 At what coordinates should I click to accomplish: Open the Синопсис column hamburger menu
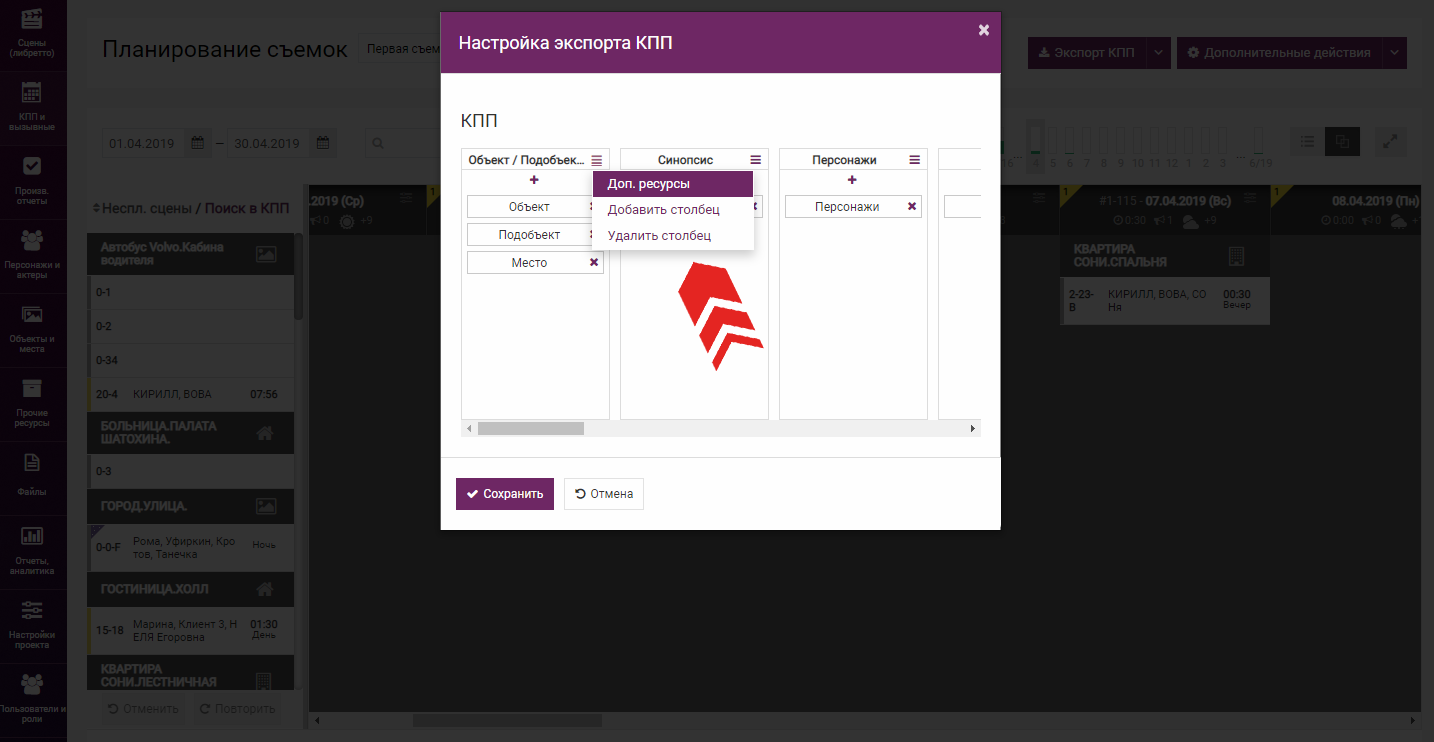[755, 160]
